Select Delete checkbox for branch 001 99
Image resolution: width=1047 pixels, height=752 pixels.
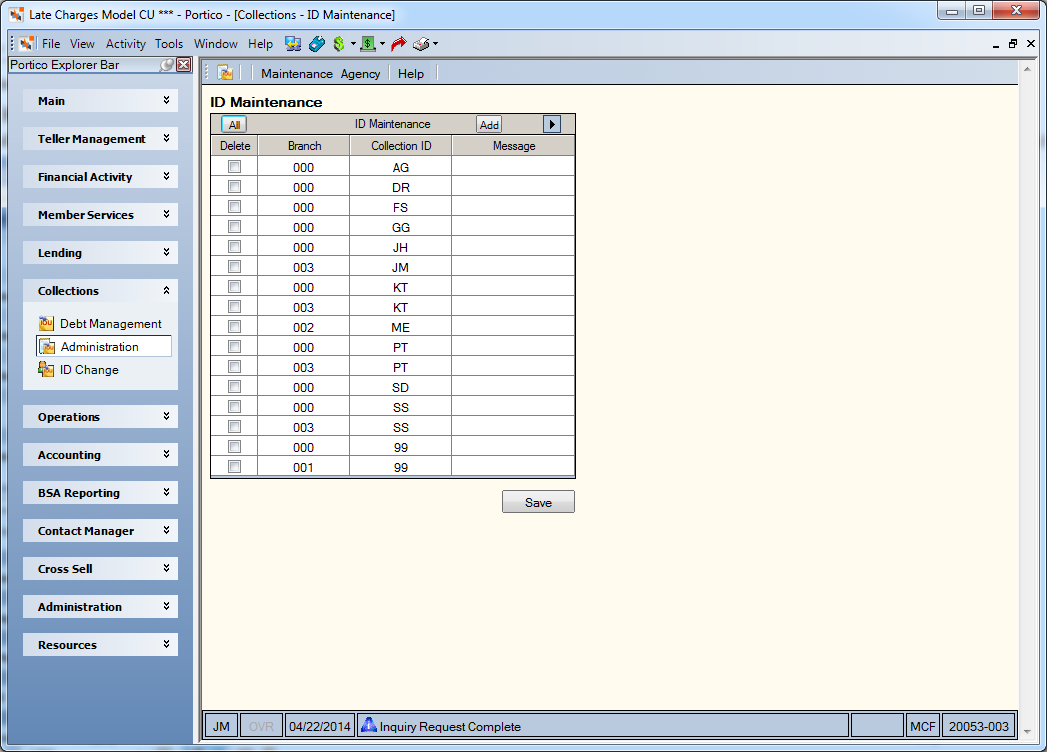[x=234, y=467]
